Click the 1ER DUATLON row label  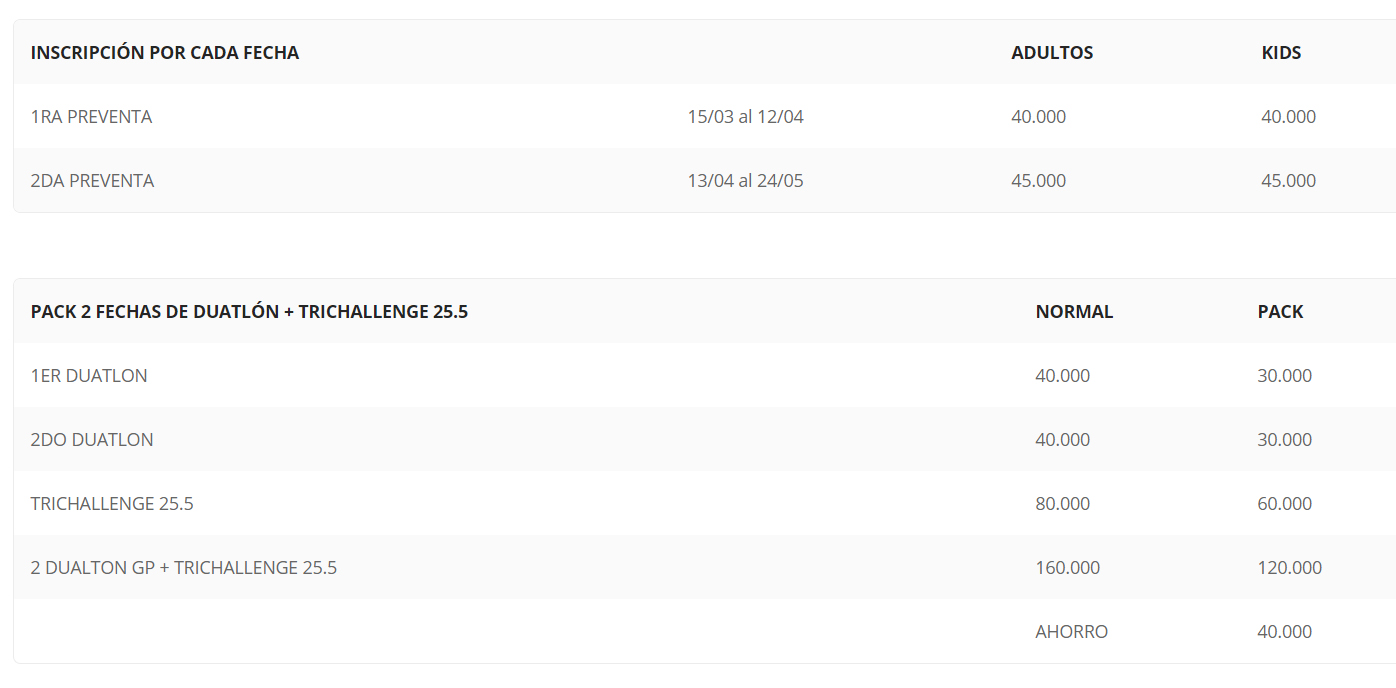[89, 376]
